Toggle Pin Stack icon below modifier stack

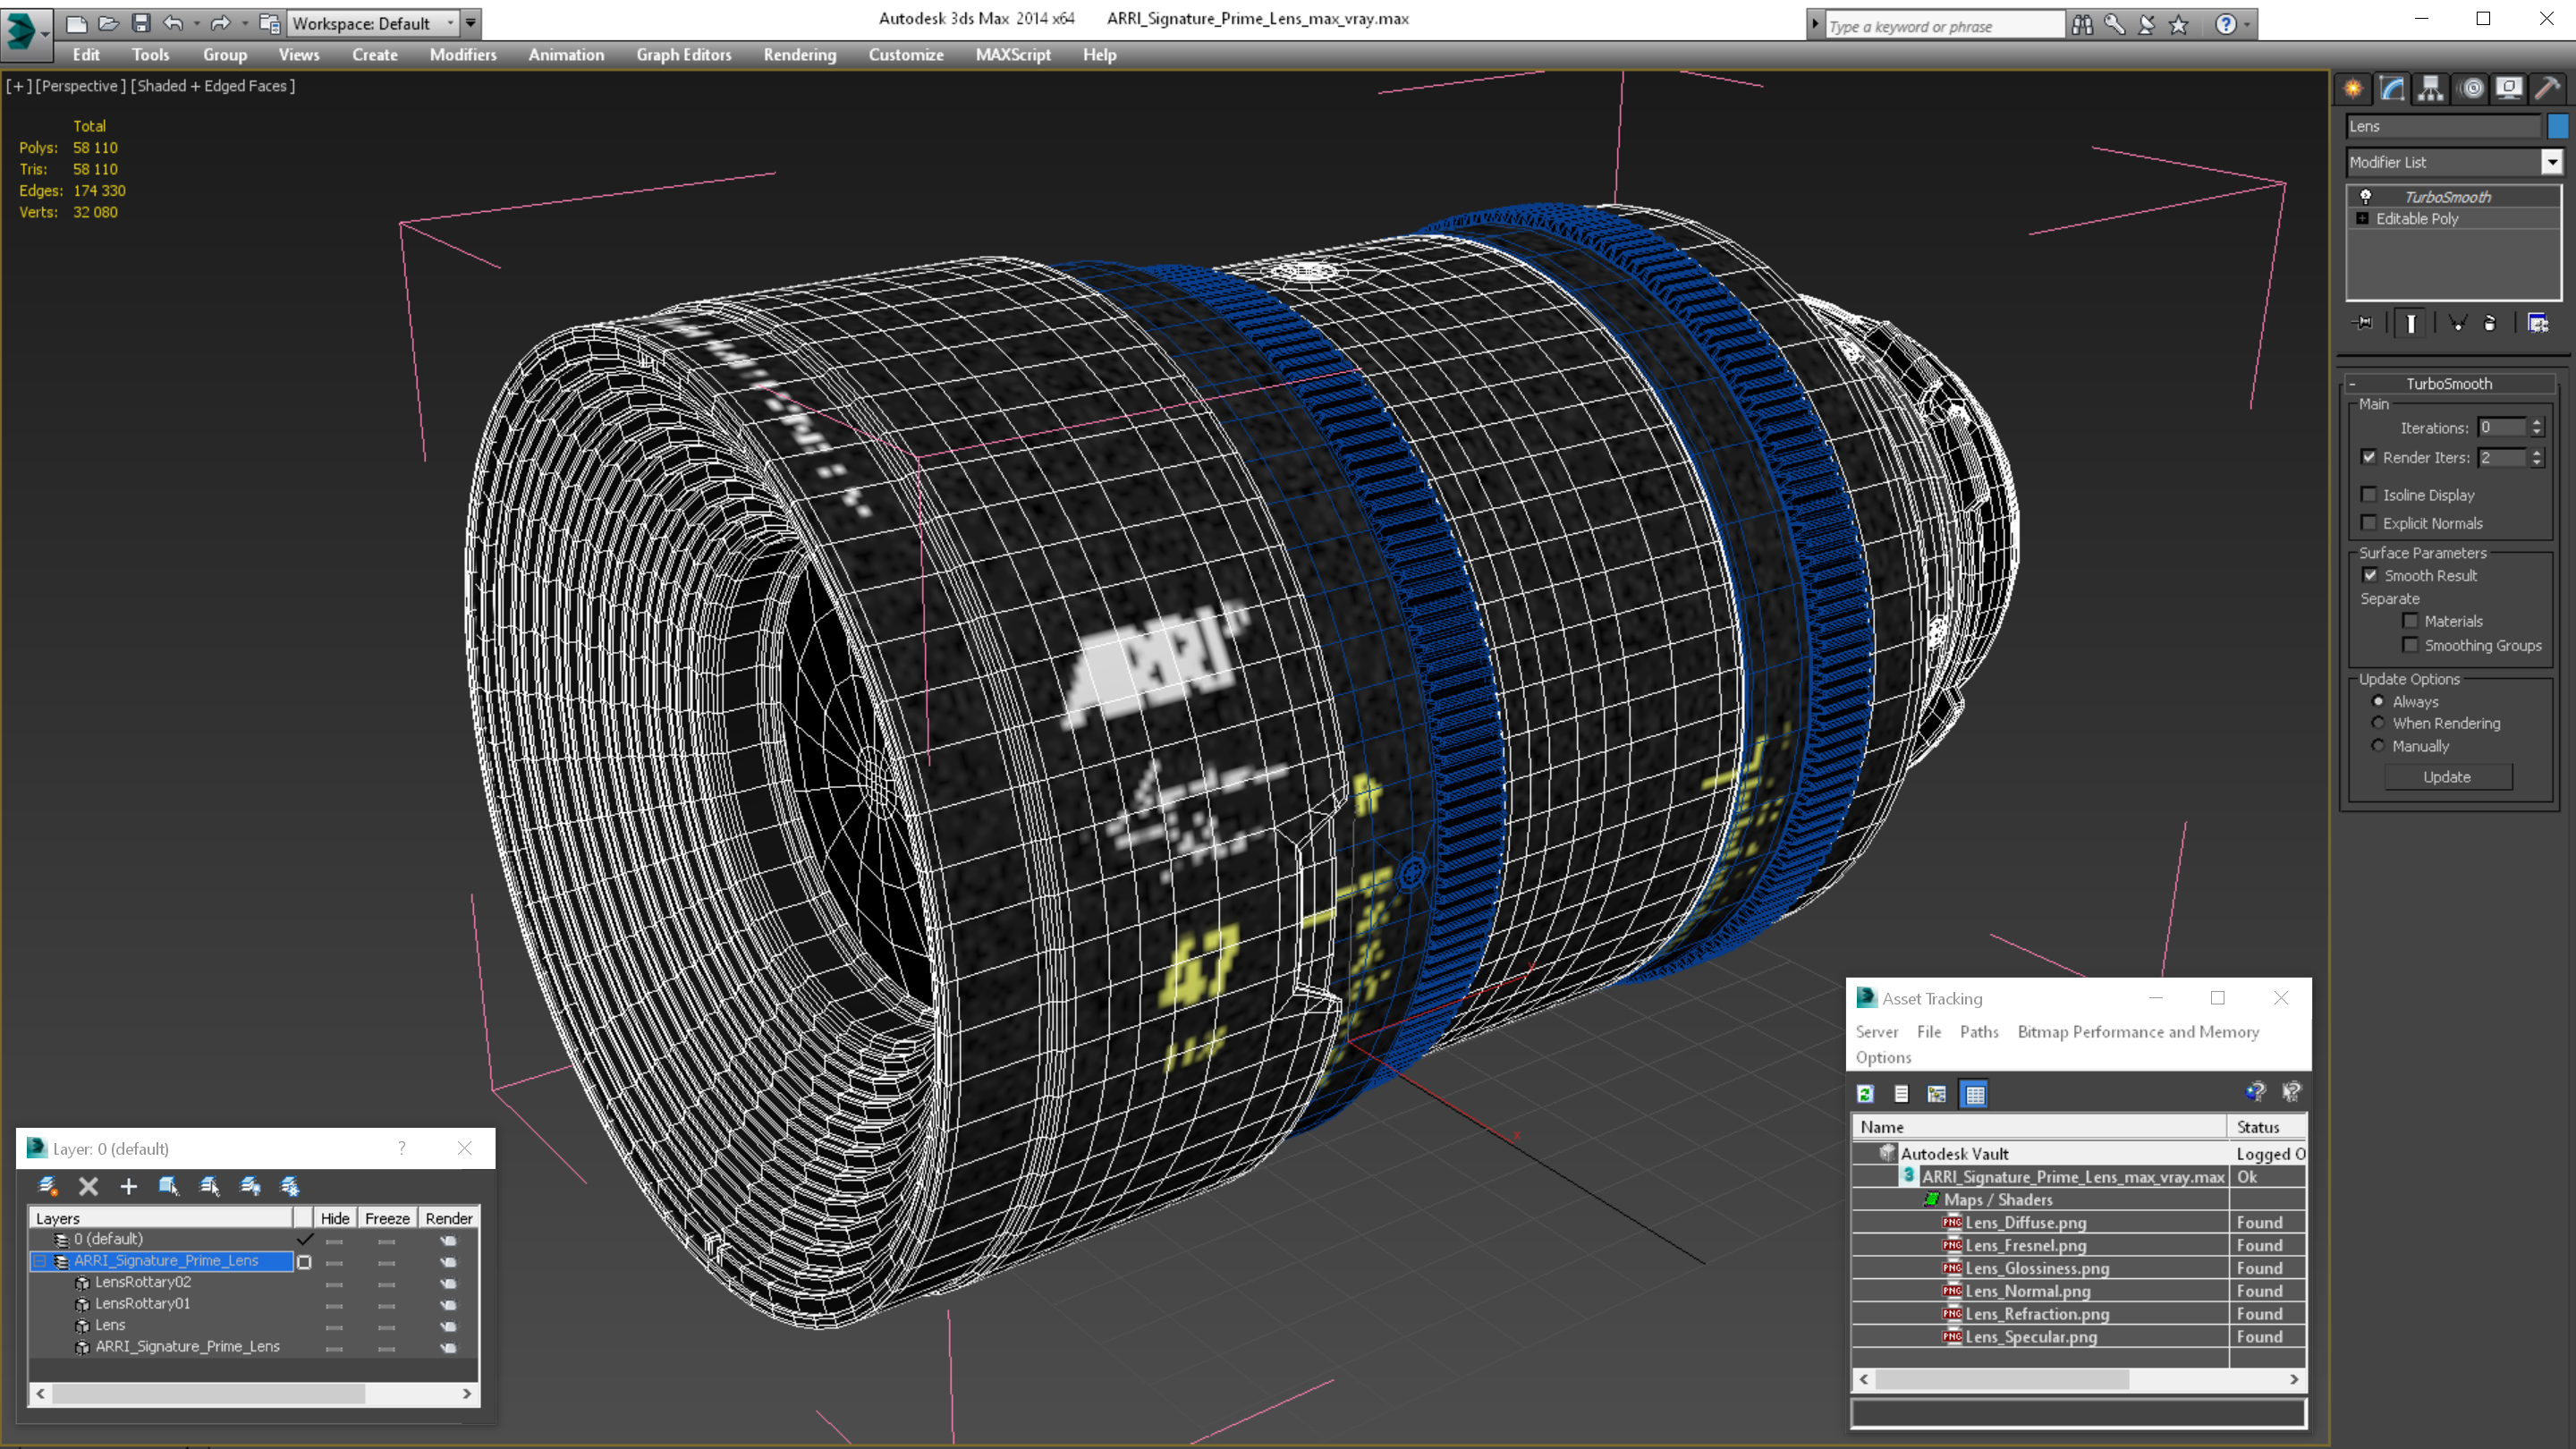point(2364,323)
